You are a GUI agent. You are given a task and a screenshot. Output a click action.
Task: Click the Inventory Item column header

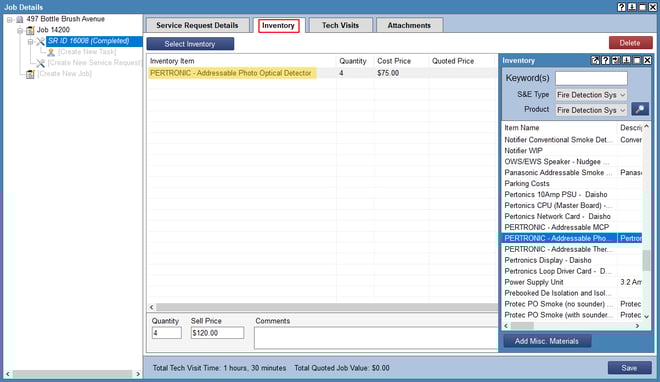(172, 61)
